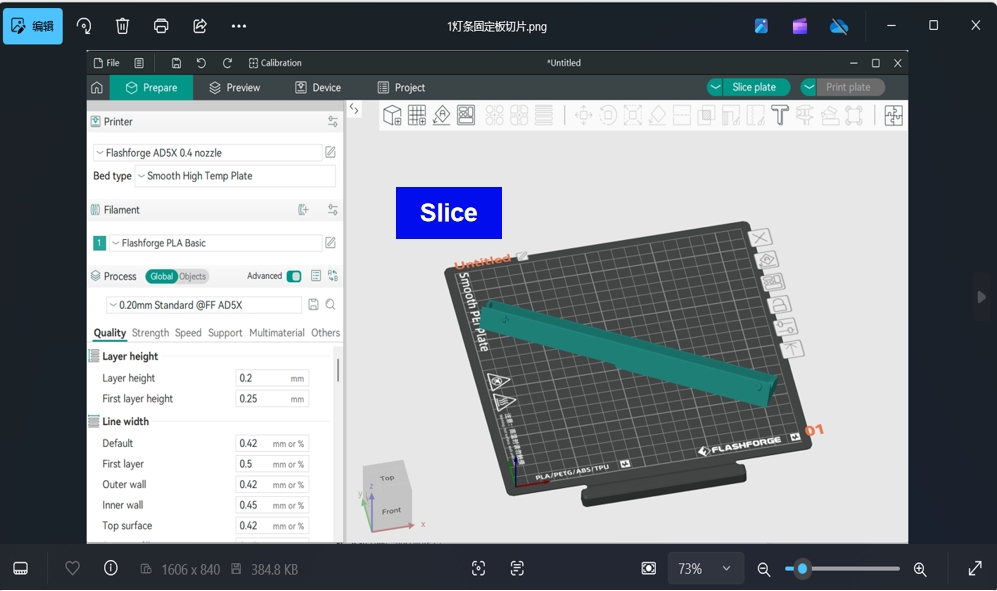Viewport: 997px width, 591px height.
Task: Edit the Flashforge PLA Basic filament preset
Action: click(330, 242)
